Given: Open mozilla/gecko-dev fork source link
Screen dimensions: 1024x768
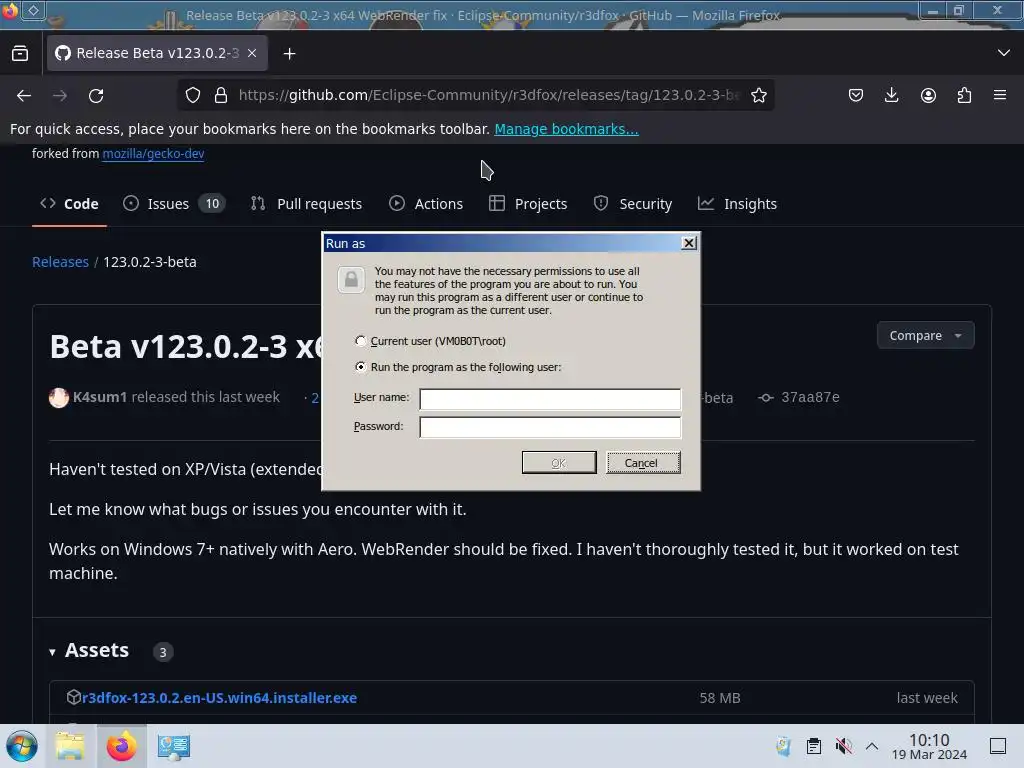Looking at the screenshot, I should coord(153,153).
